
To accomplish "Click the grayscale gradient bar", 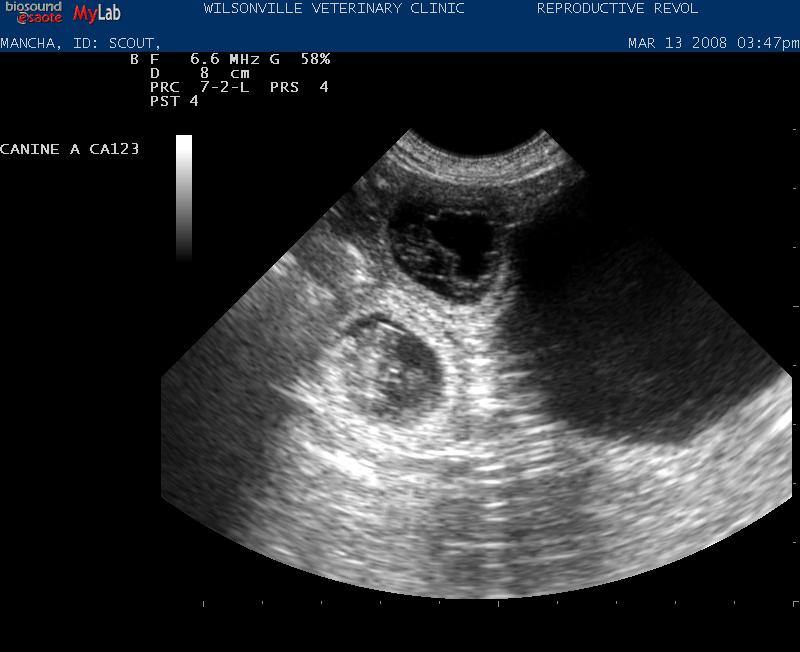I will coord(184,198).
